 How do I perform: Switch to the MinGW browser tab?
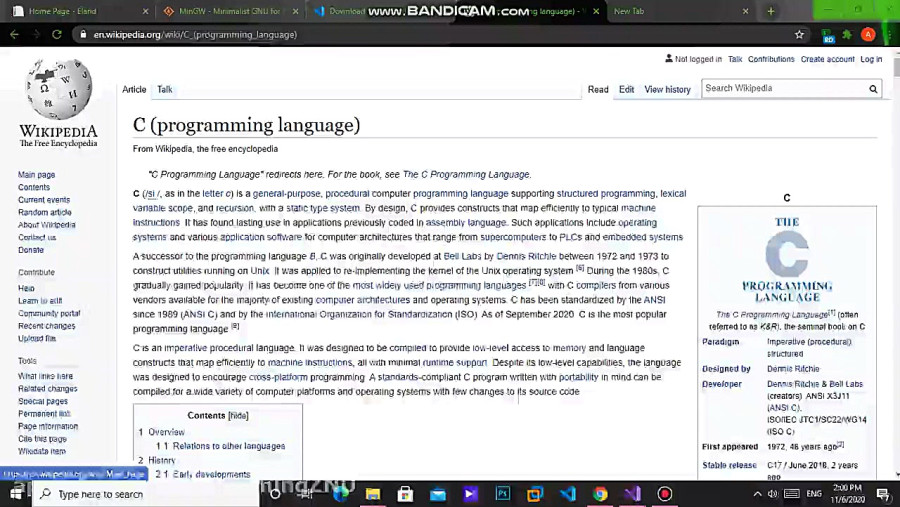pyautogui.click(x=230, y=11)
